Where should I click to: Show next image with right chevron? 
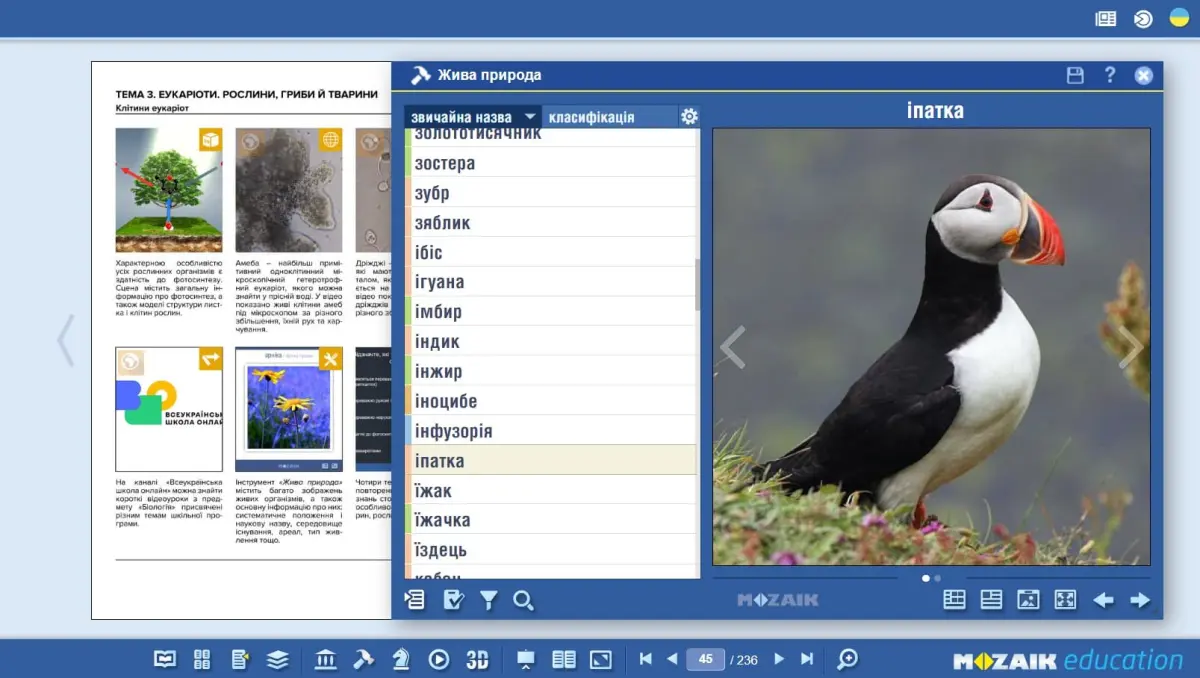point(1130,347)
